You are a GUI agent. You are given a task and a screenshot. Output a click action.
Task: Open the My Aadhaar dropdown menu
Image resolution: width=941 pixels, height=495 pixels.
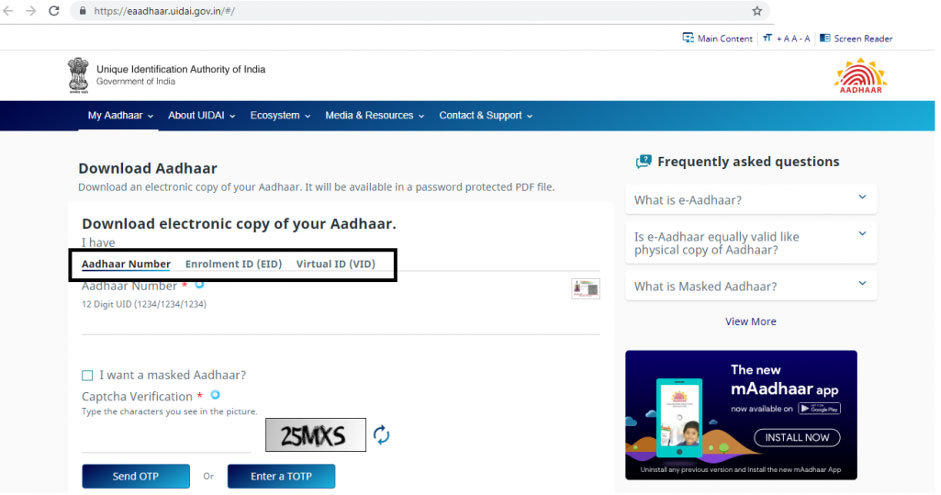coord(120,115)
